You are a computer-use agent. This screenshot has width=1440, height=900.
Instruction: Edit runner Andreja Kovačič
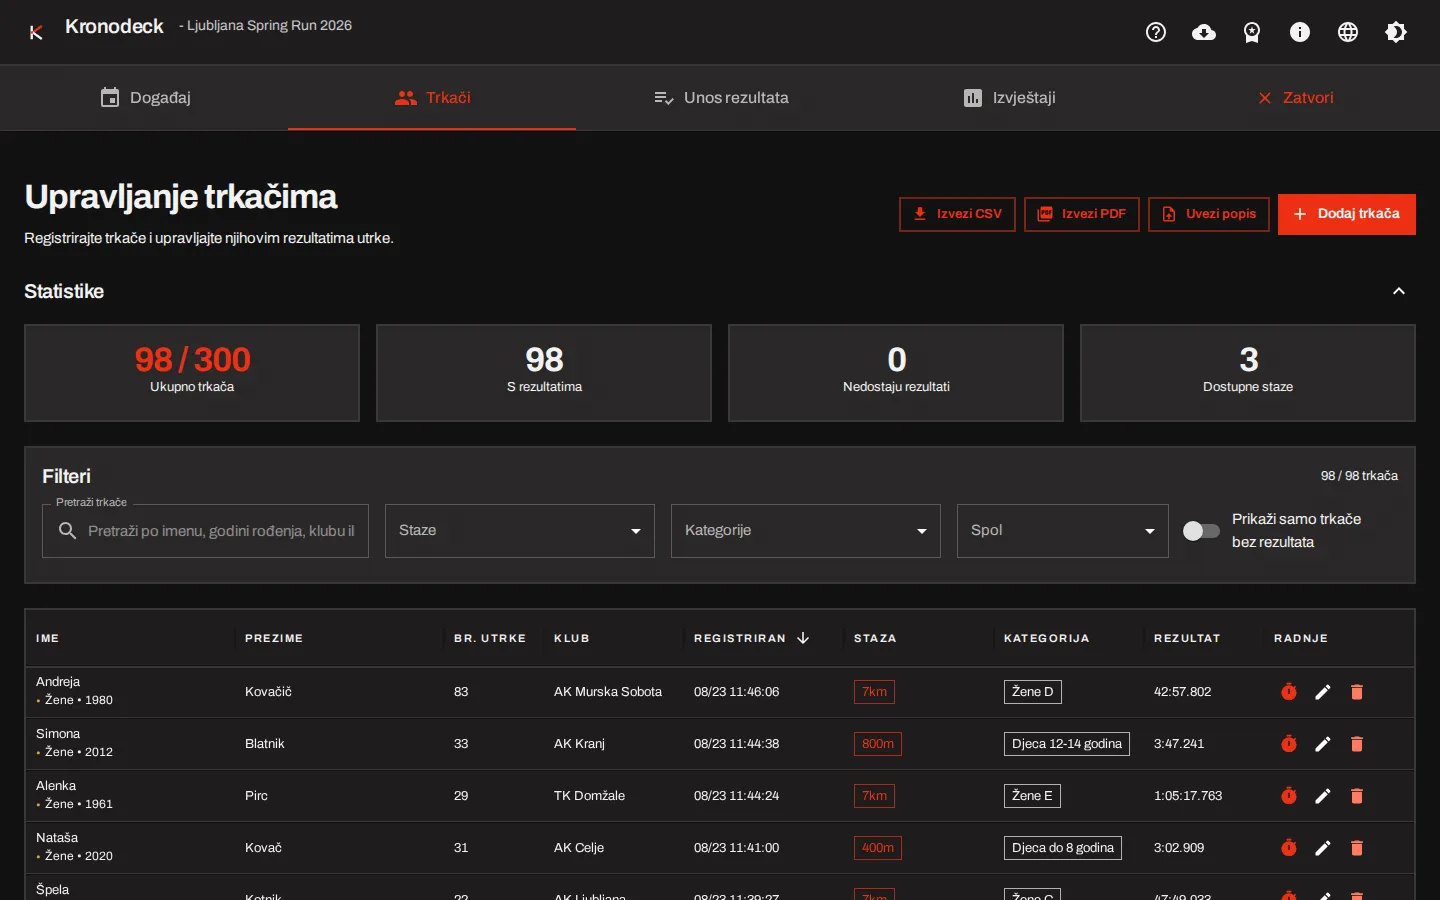pos(1323,692)
